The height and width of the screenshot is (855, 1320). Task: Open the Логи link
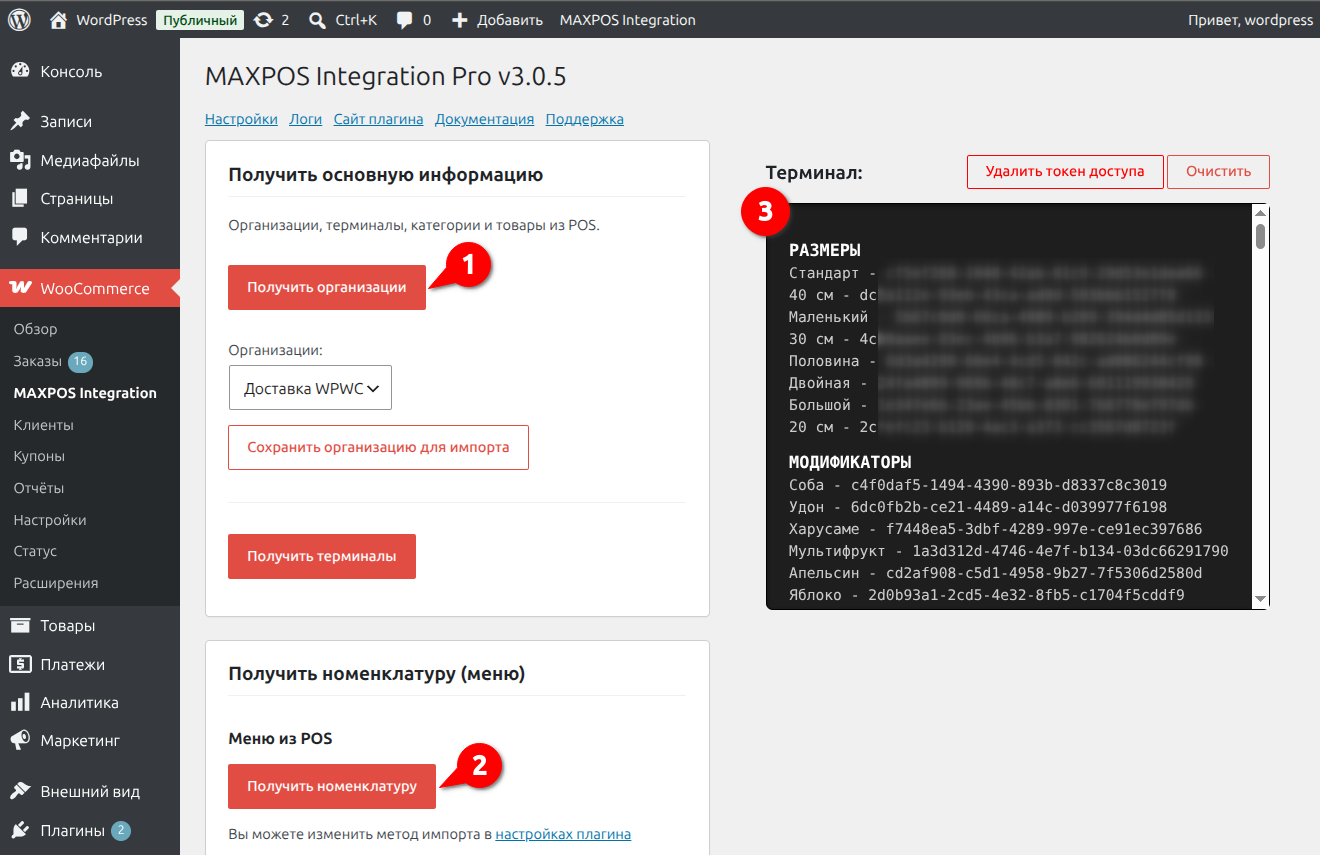(x=306, y=119)
